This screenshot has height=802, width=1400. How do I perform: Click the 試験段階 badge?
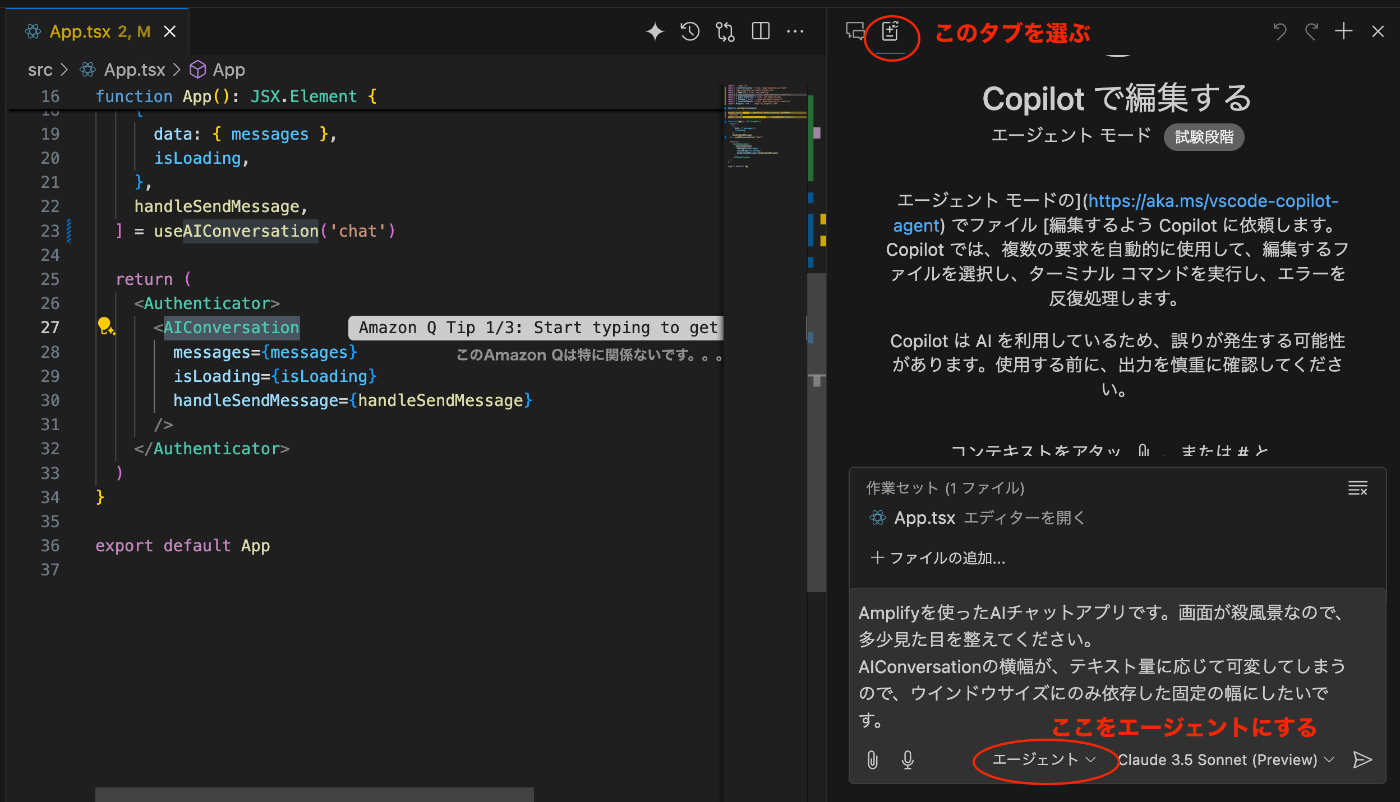[x=1204, y=137]
